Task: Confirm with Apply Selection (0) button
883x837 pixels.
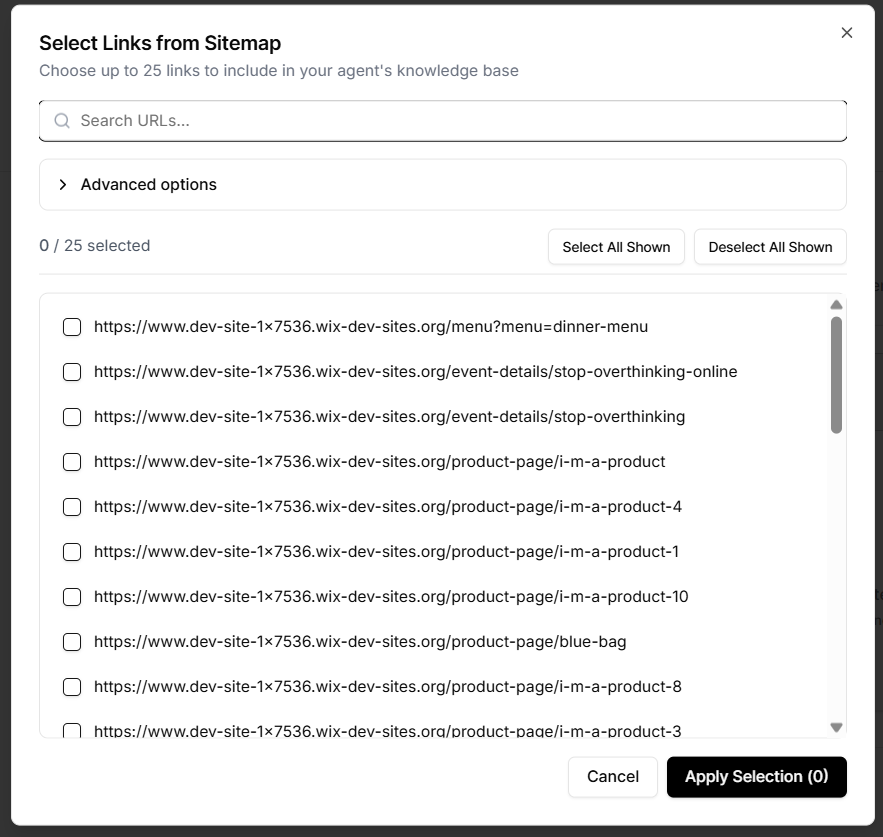Action: (756, 777)
